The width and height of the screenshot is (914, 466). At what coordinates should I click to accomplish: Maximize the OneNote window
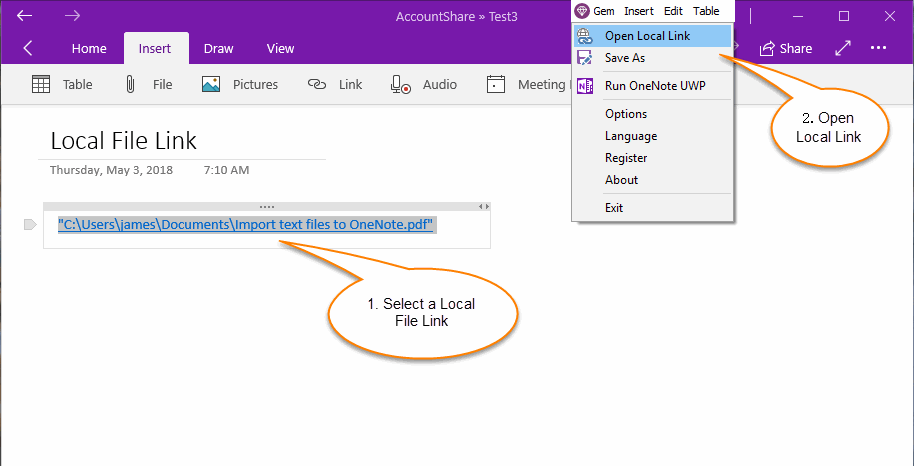click(843, 16)
